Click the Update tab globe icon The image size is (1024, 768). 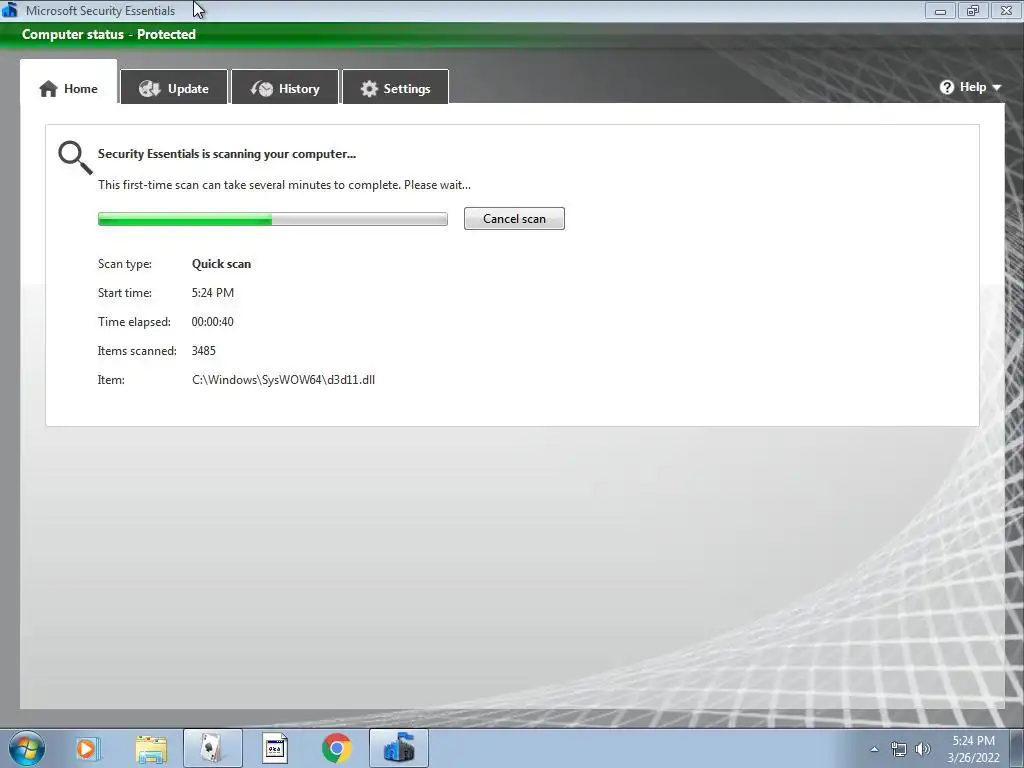150,89
